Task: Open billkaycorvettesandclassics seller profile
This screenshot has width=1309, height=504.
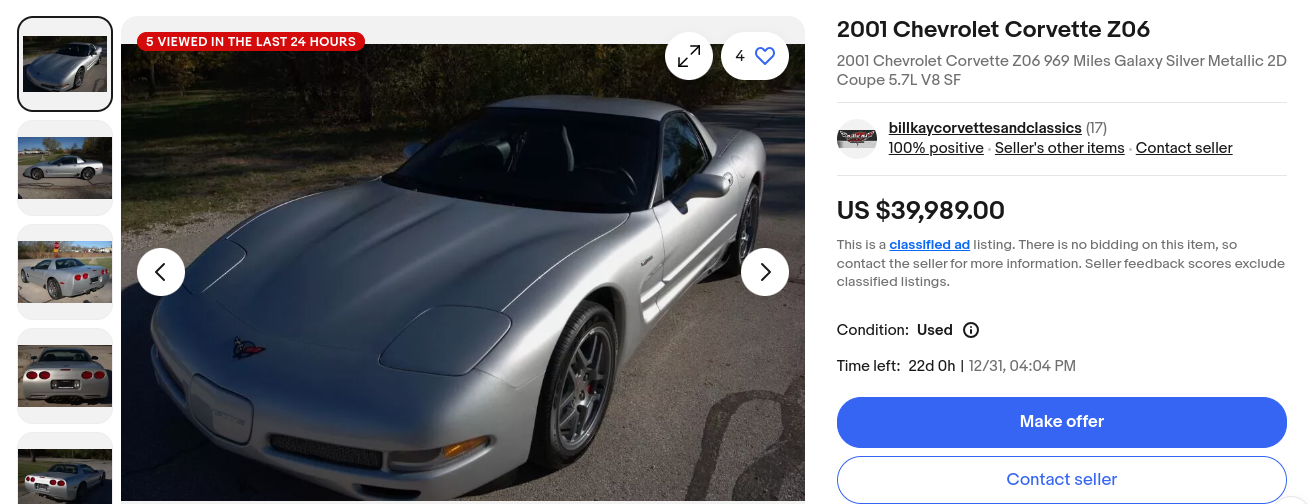Action: 985,128
